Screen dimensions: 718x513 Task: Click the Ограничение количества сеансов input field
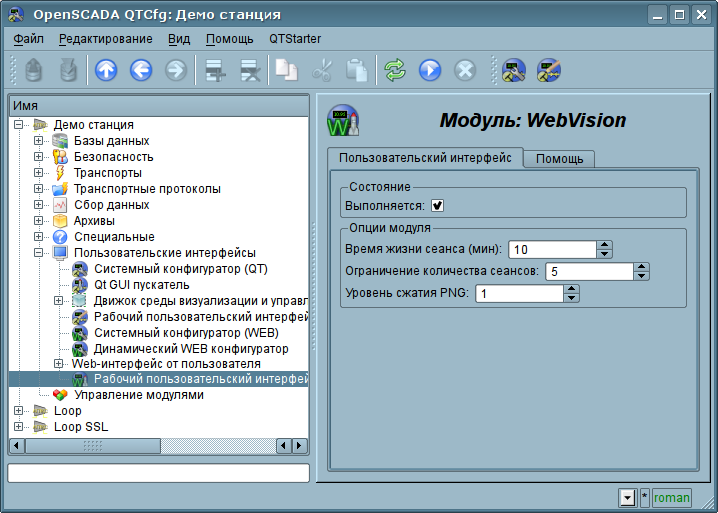tap(589, 272)
